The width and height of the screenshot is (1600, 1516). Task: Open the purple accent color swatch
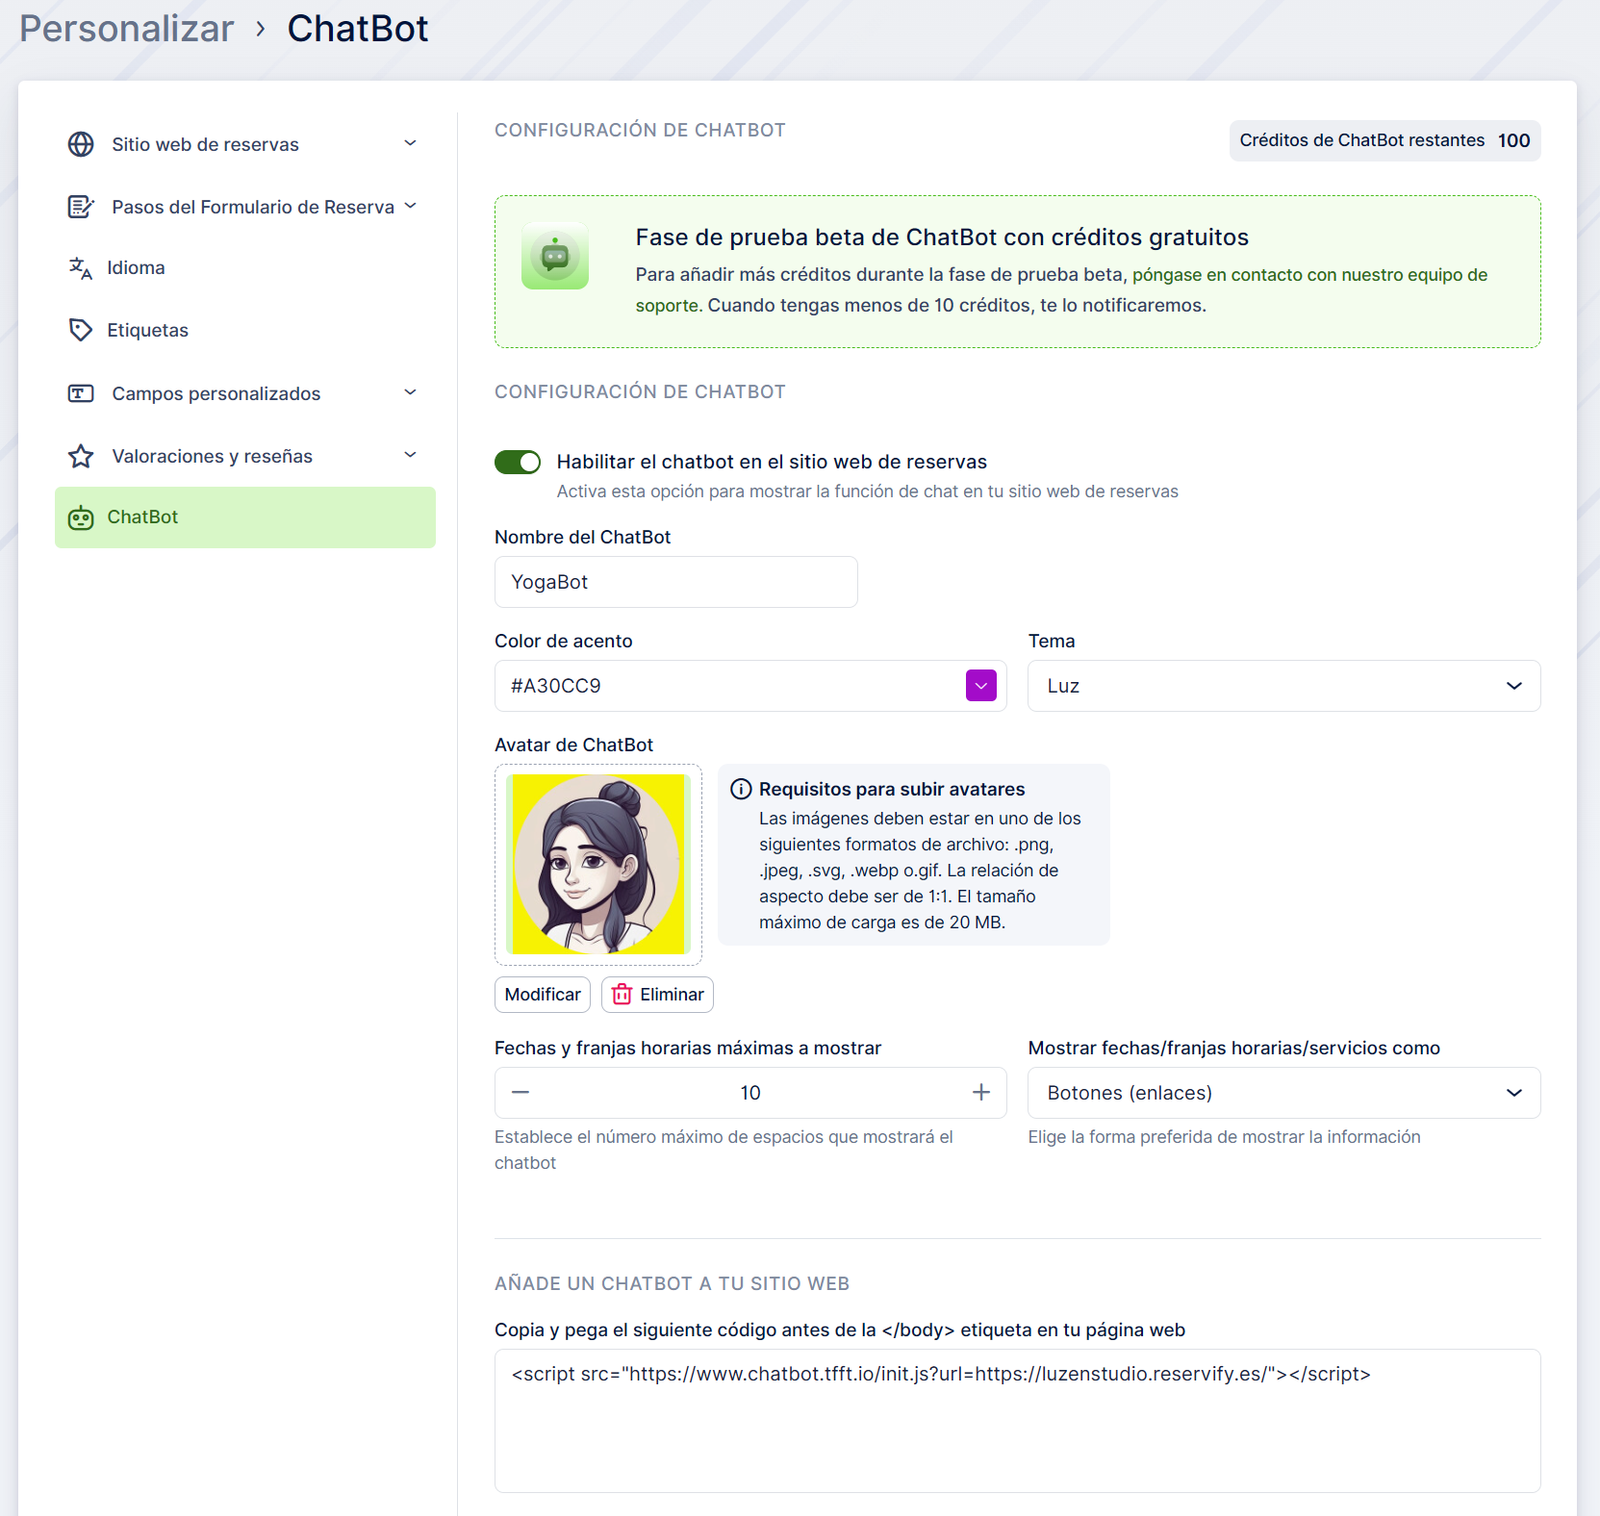click(981, 686)
